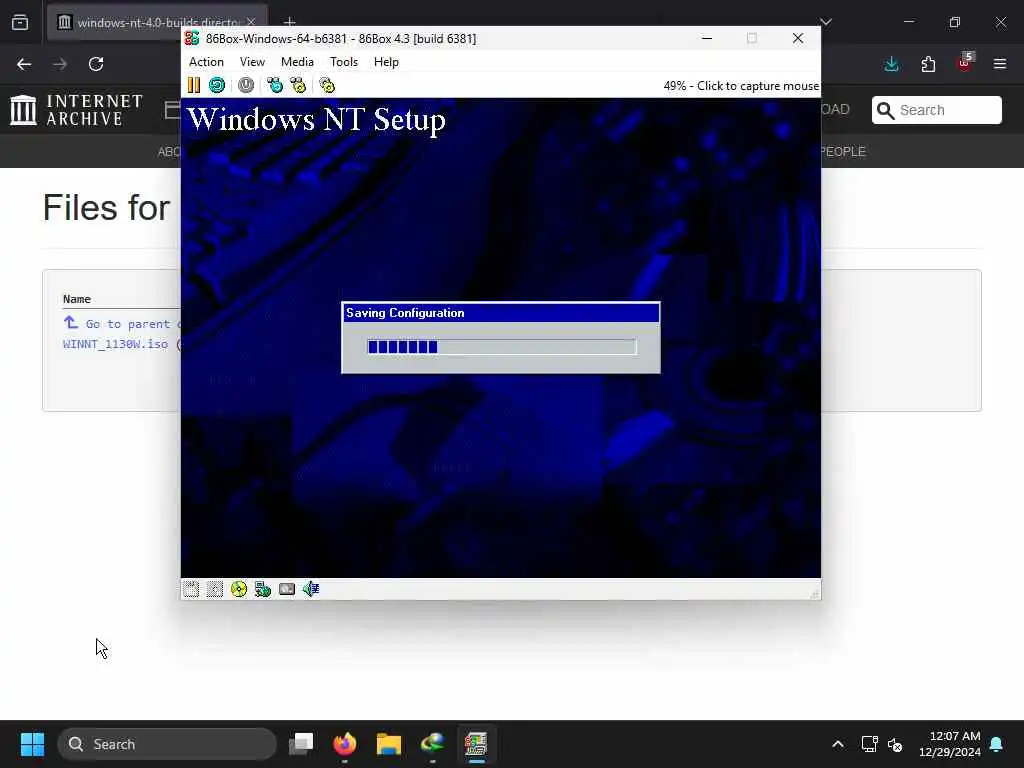1024x768 pixels.
Task: Open the Tools menu in 86Box
Action: click(x=344, y=62)
